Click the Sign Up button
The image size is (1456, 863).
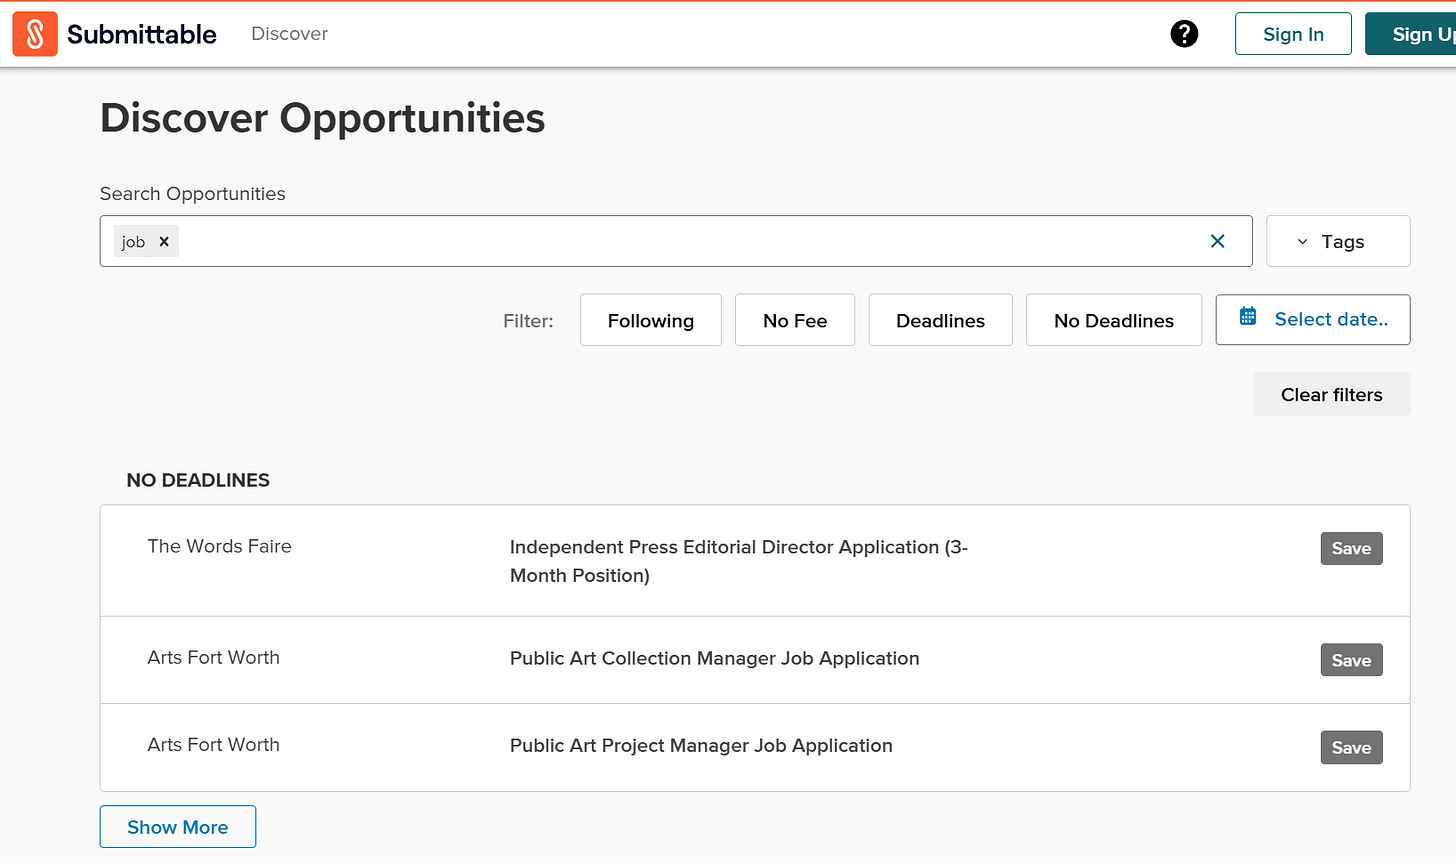[1412, 34]
